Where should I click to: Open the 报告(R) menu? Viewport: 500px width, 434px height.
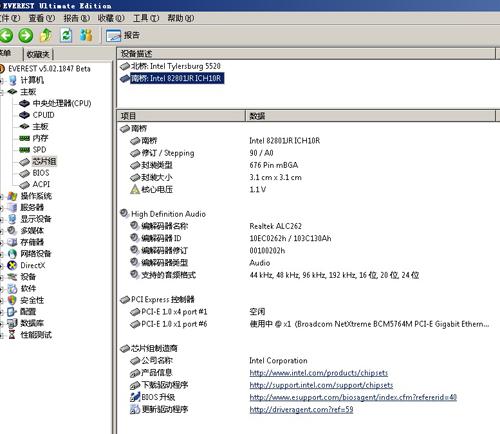point(77,18)
